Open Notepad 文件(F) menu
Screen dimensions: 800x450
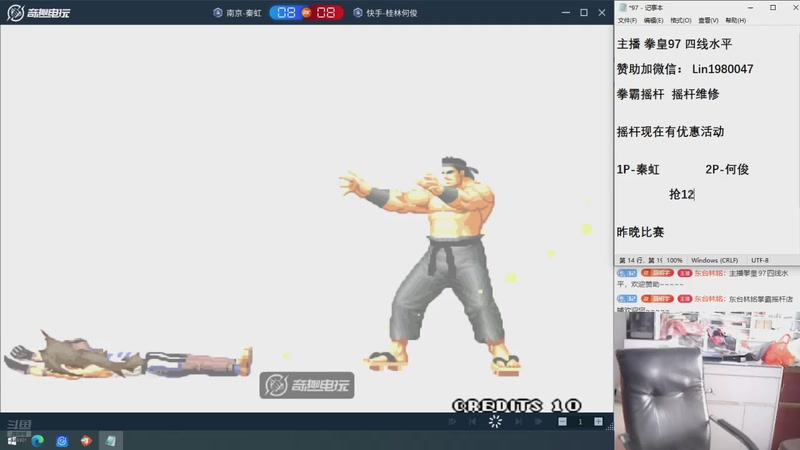click(627, 20)
